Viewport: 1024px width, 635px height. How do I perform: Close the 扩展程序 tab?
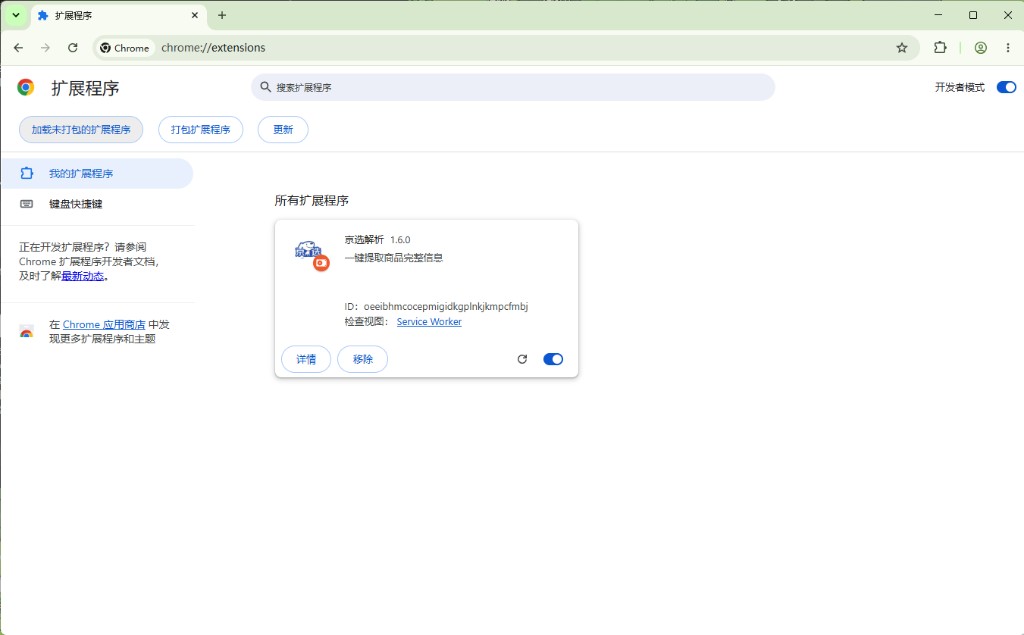click(195, 15)
